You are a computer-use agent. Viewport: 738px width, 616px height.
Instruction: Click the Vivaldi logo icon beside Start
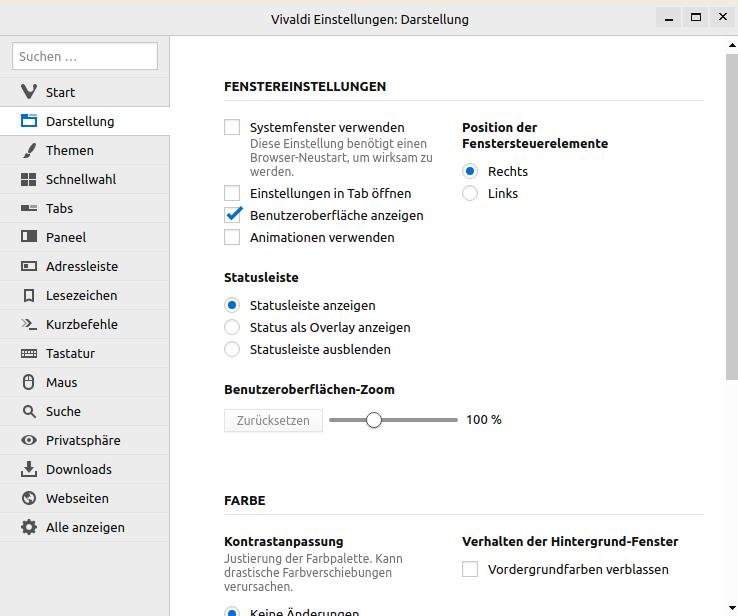(29, 92)
